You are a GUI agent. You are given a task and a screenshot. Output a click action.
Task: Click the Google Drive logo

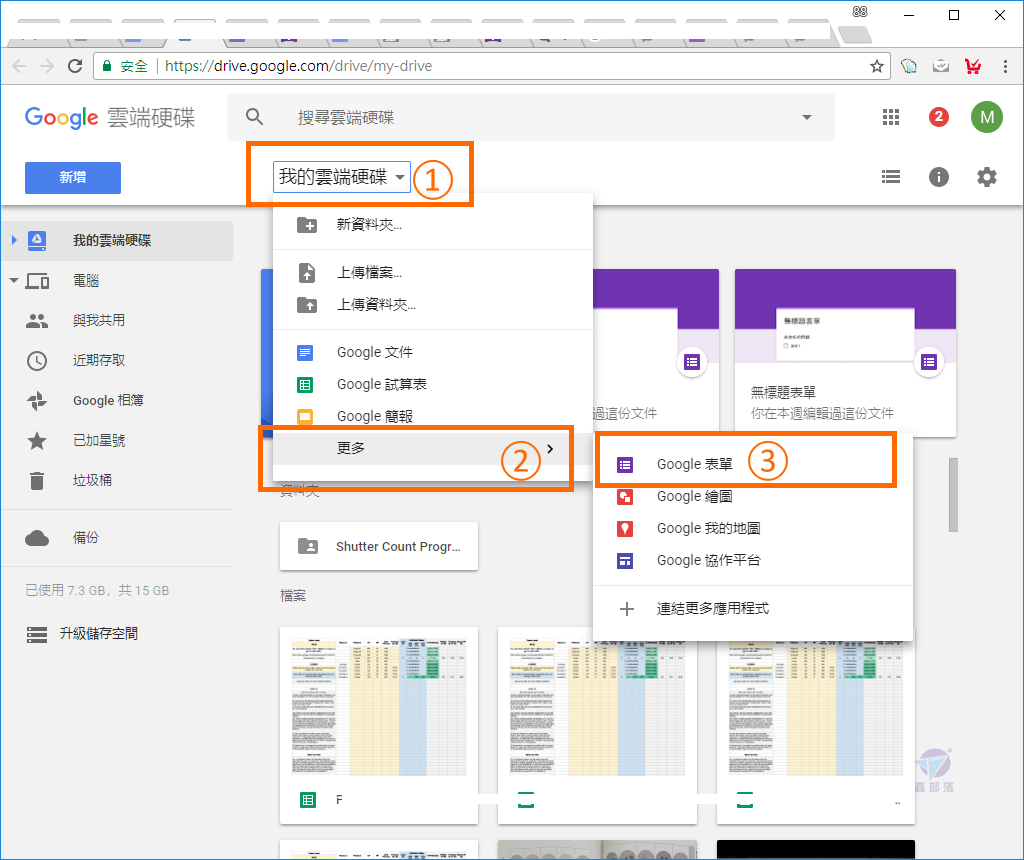click(x=110, y=118)
